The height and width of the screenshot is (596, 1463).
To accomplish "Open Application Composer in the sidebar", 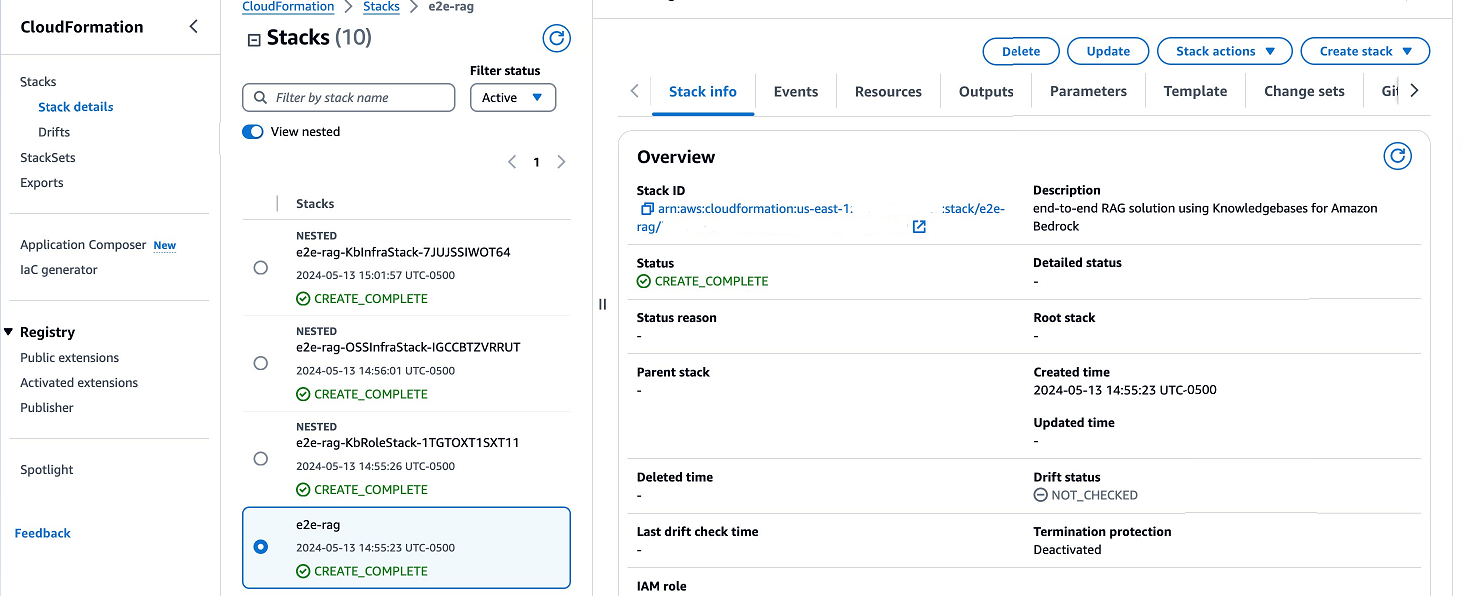I will coord(83,245).
